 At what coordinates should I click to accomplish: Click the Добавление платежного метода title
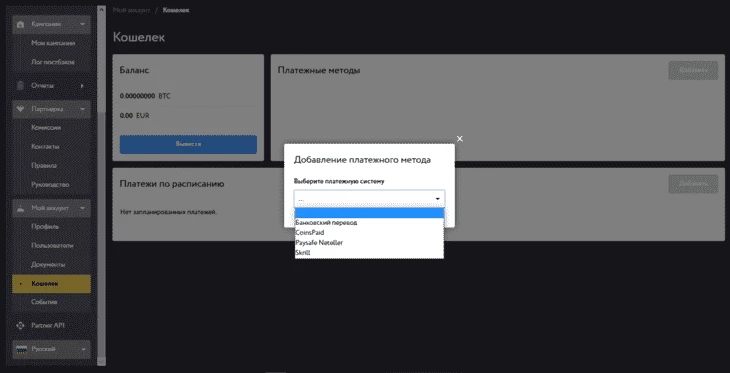pos(362,160)
